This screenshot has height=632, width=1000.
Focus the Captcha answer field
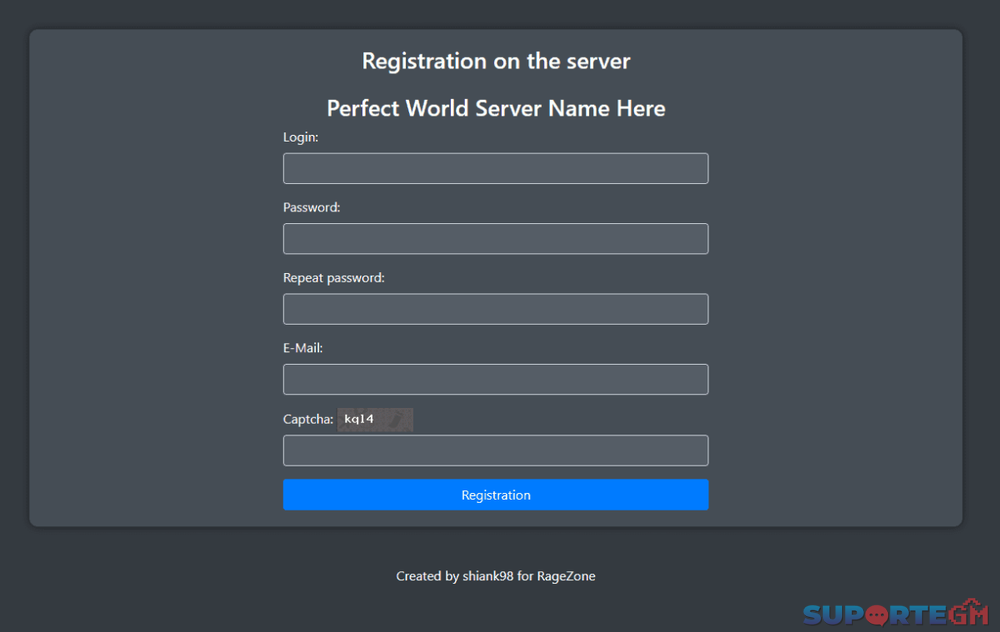(495, 450)
